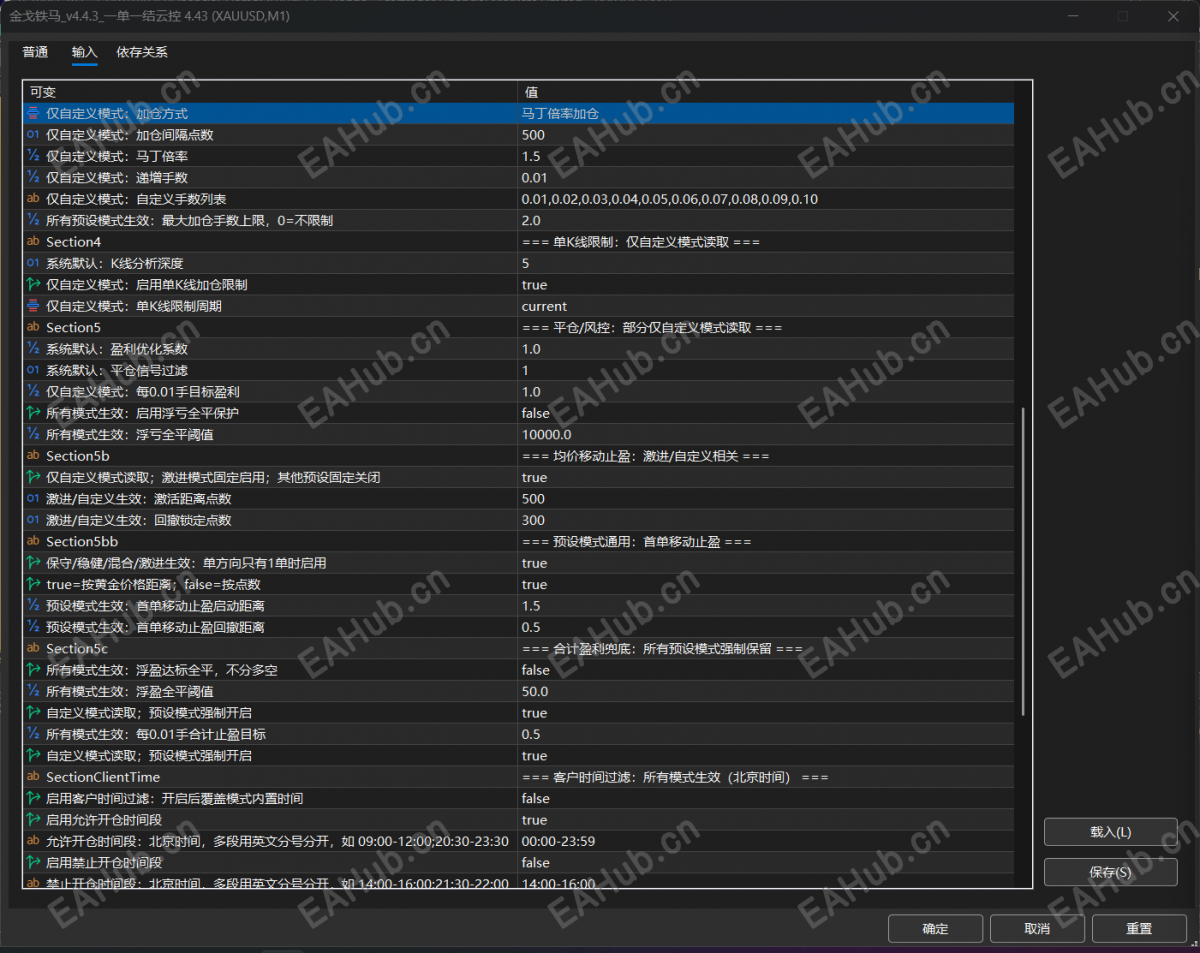Click the text === 均价移动止盈：激进/自定义相关 ===
1200x953 pixels.
[645, 456]
